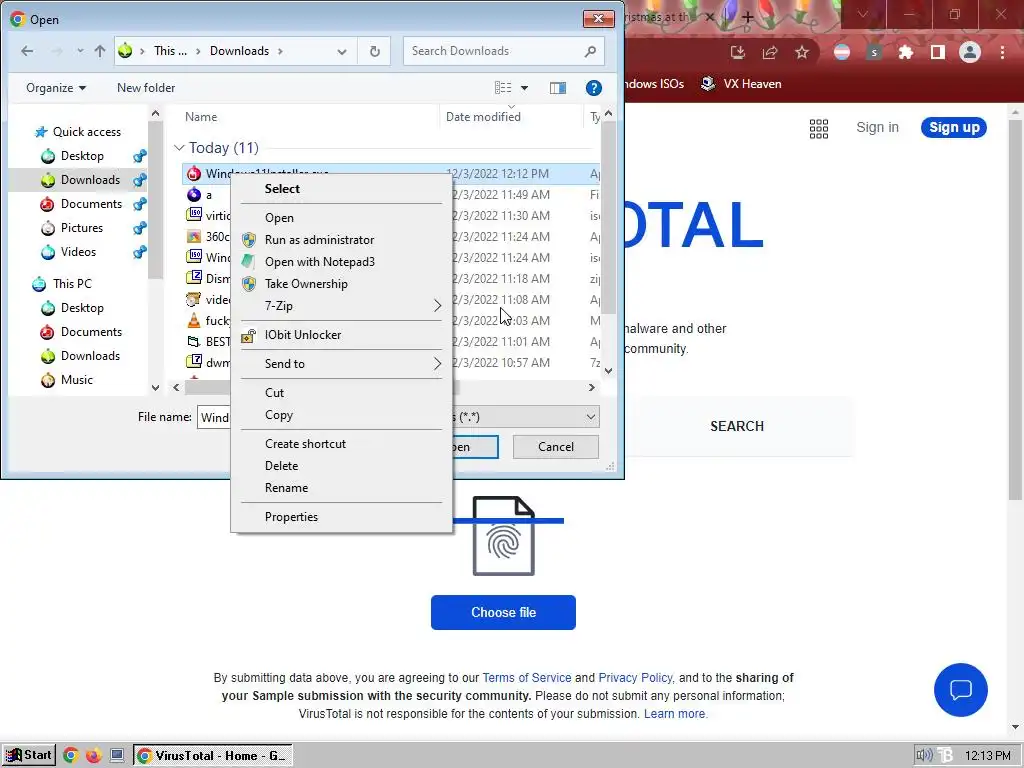Expand the Send to submenu

(438, 364)
